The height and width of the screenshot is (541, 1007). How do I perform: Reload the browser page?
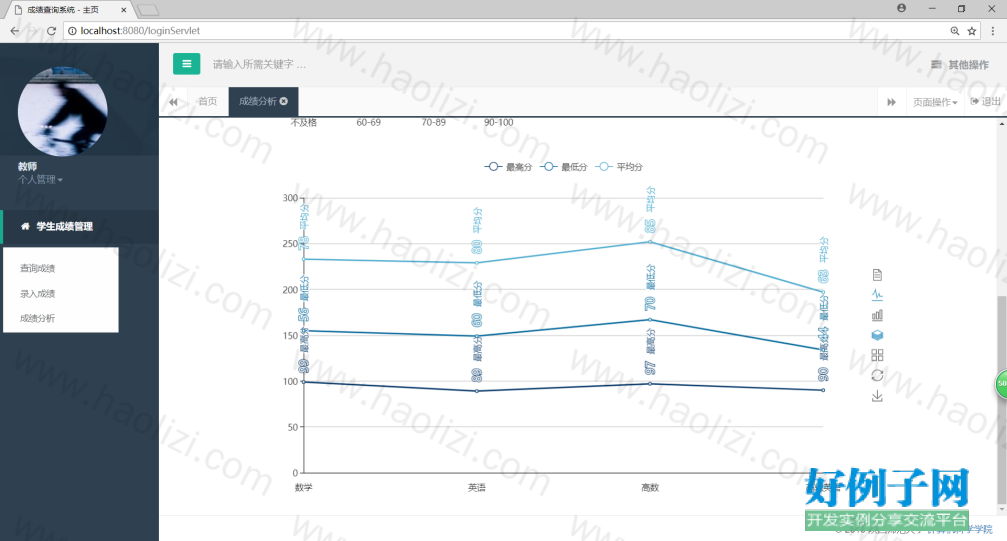pos(51,31)
